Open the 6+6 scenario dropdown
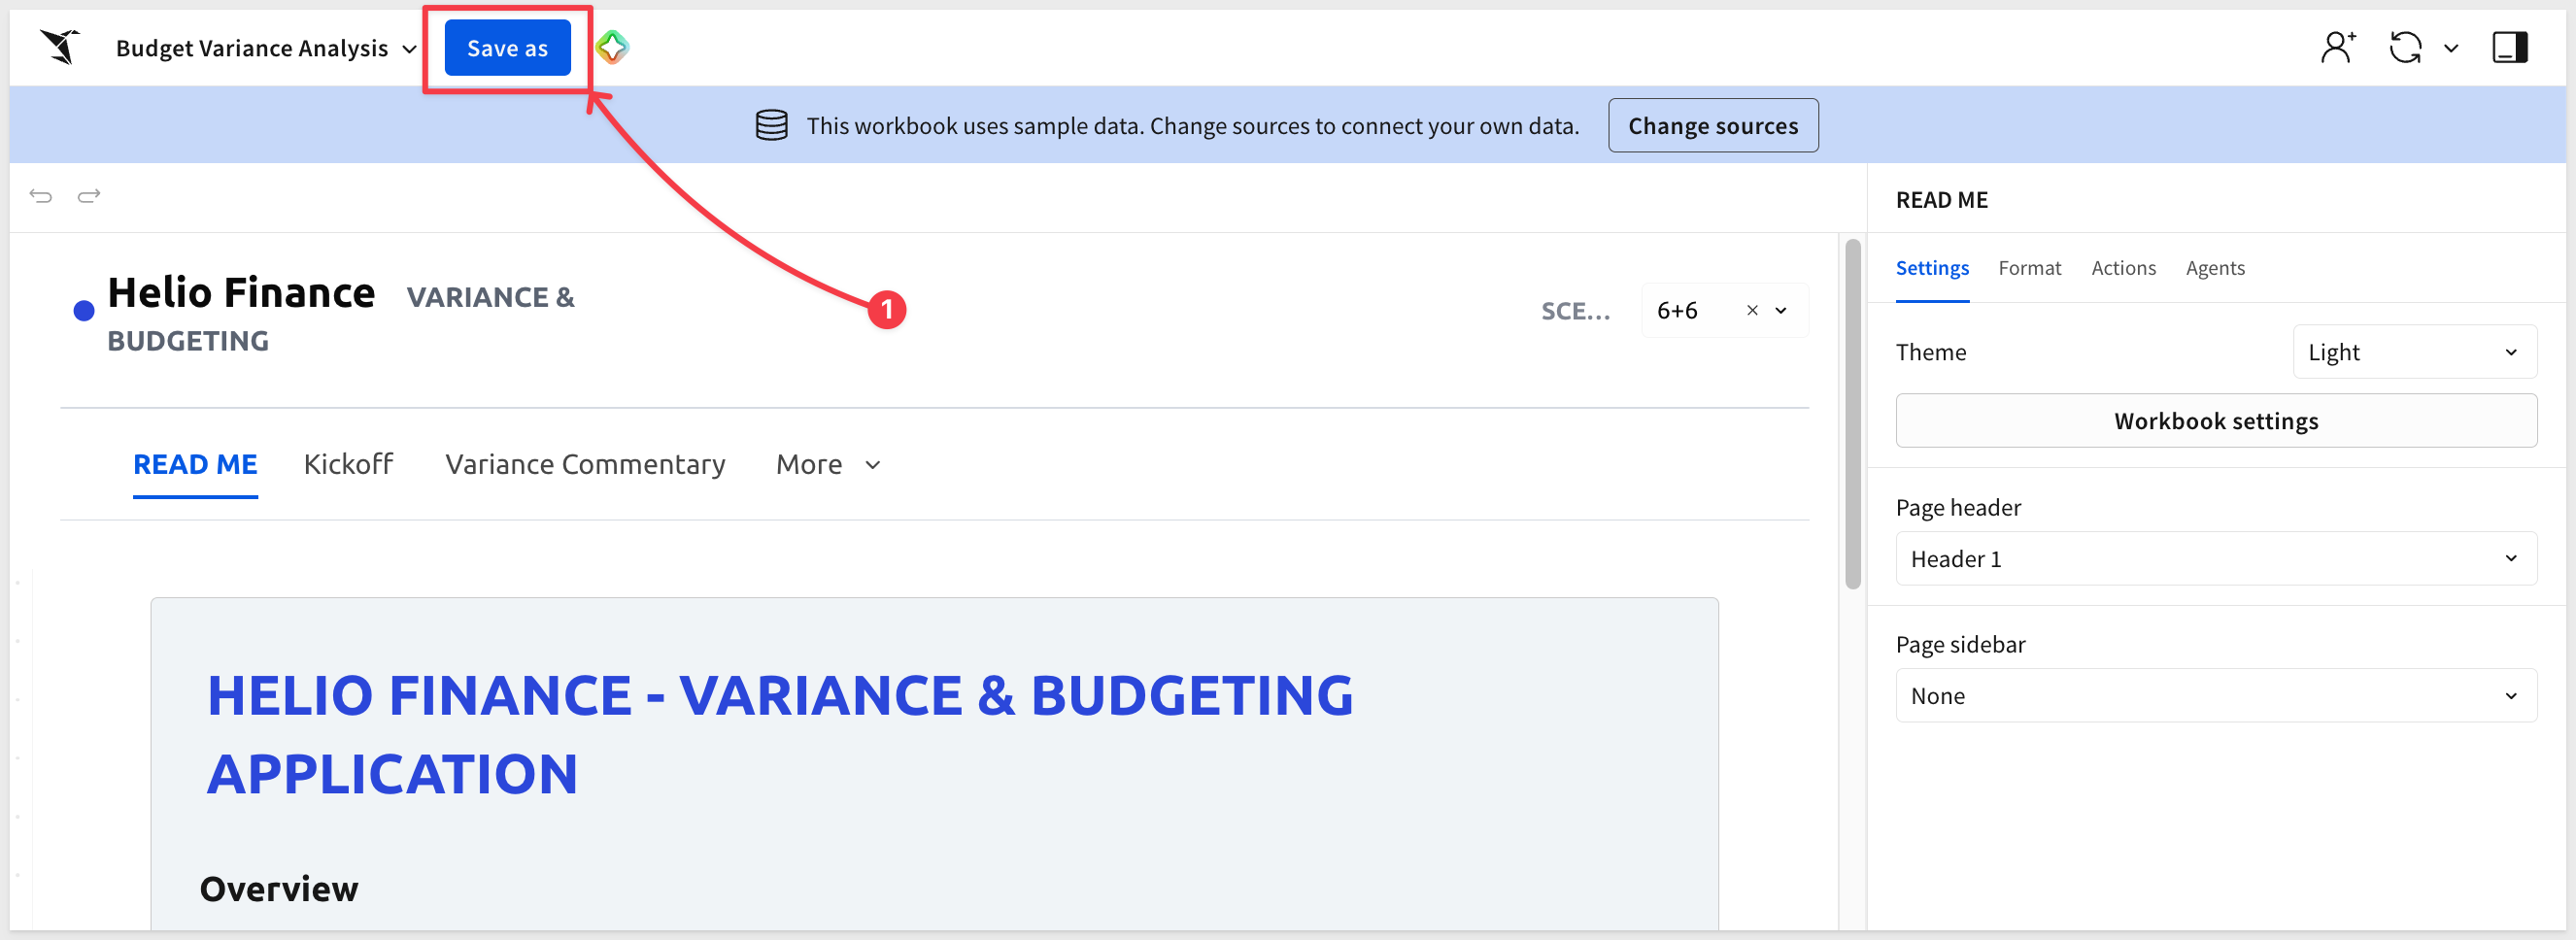The image size is (2576, 940). [1781, 311]
